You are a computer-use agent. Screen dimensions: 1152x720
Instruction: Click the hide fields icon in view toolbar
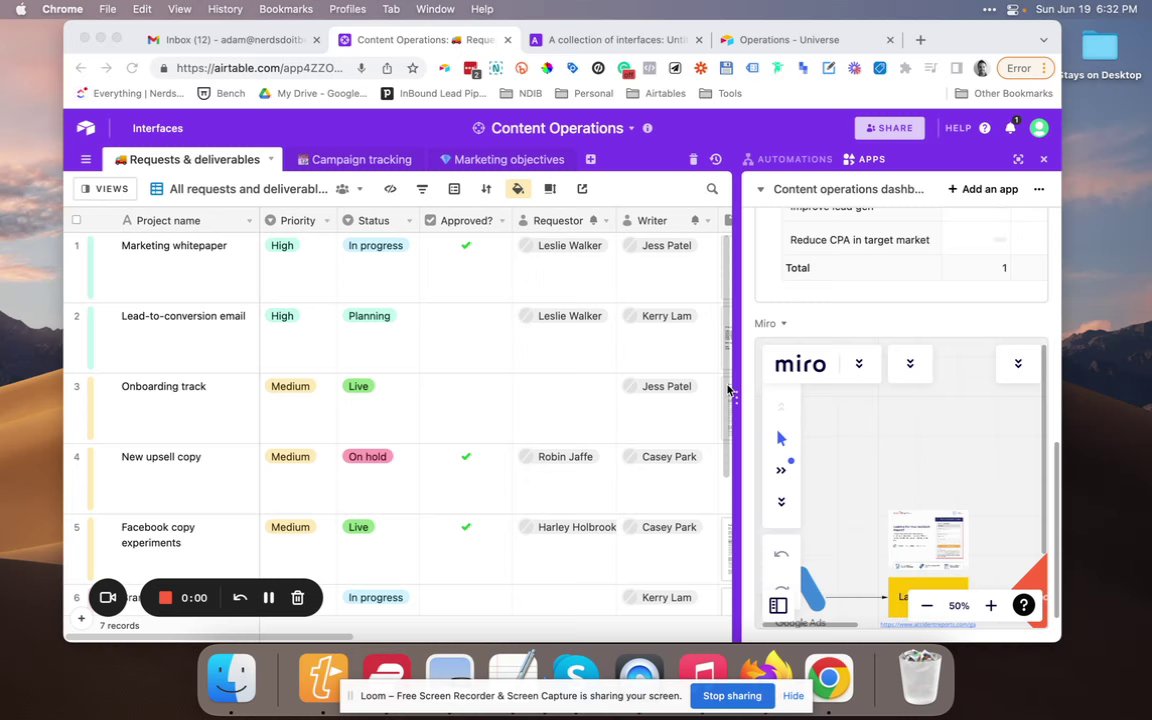point(390,189)
